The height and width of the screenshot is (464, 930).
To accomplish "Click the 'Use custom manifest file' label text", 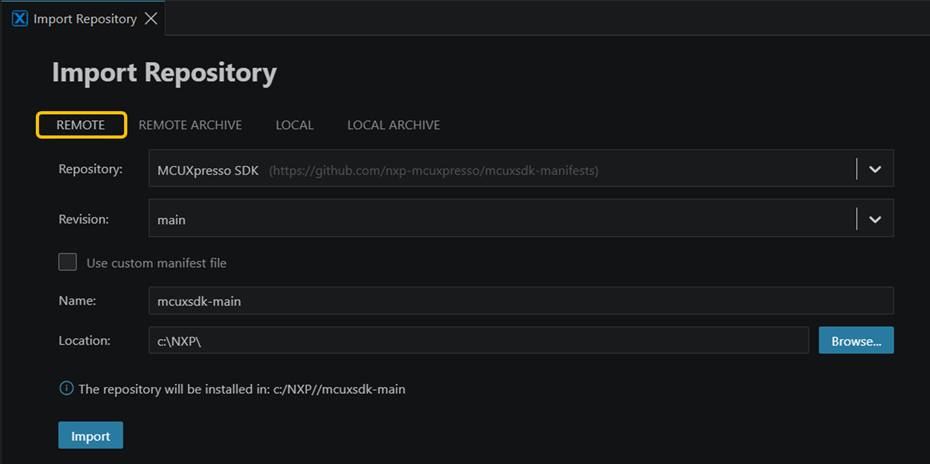I will point(157,263).
